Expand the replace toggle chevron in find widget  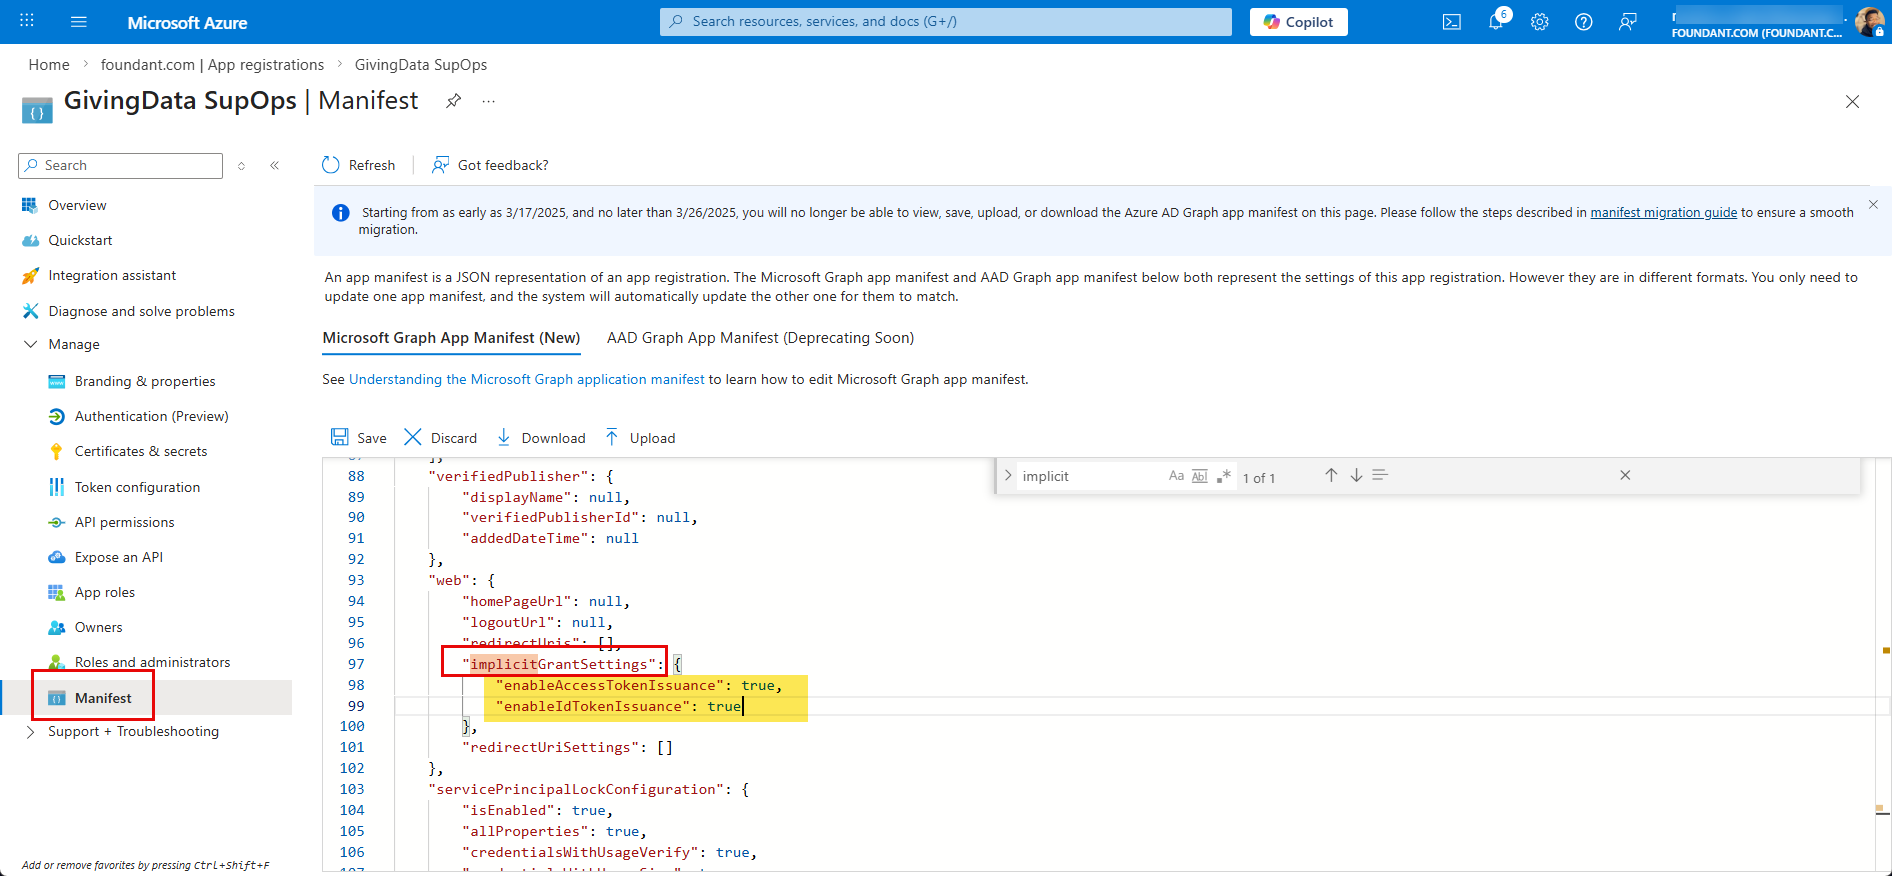click(1008, 476)
